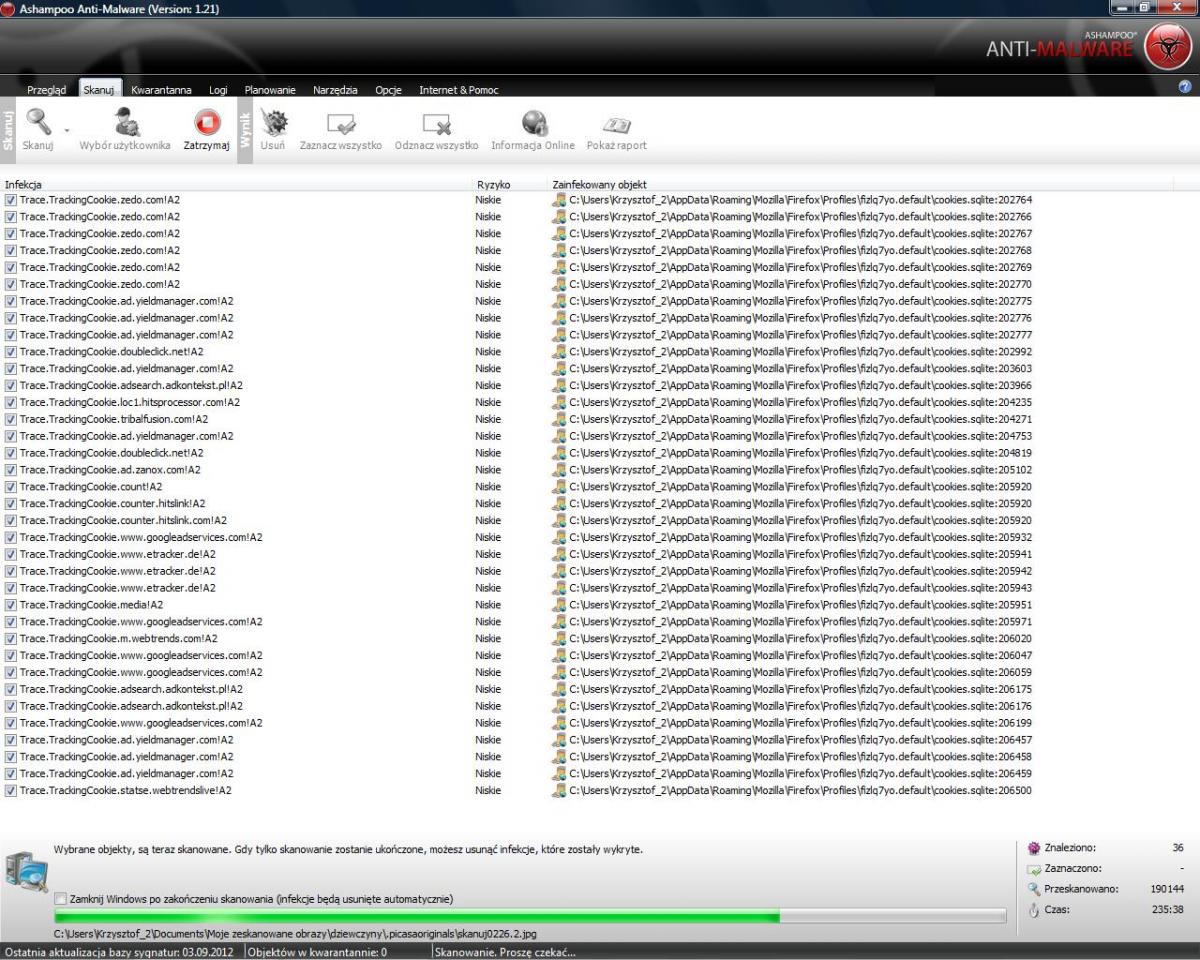The width and height of the screenshot is (1200, 960).
Task: Uncheck the tribalfusion.com entry
Action: tap(11, 420)
